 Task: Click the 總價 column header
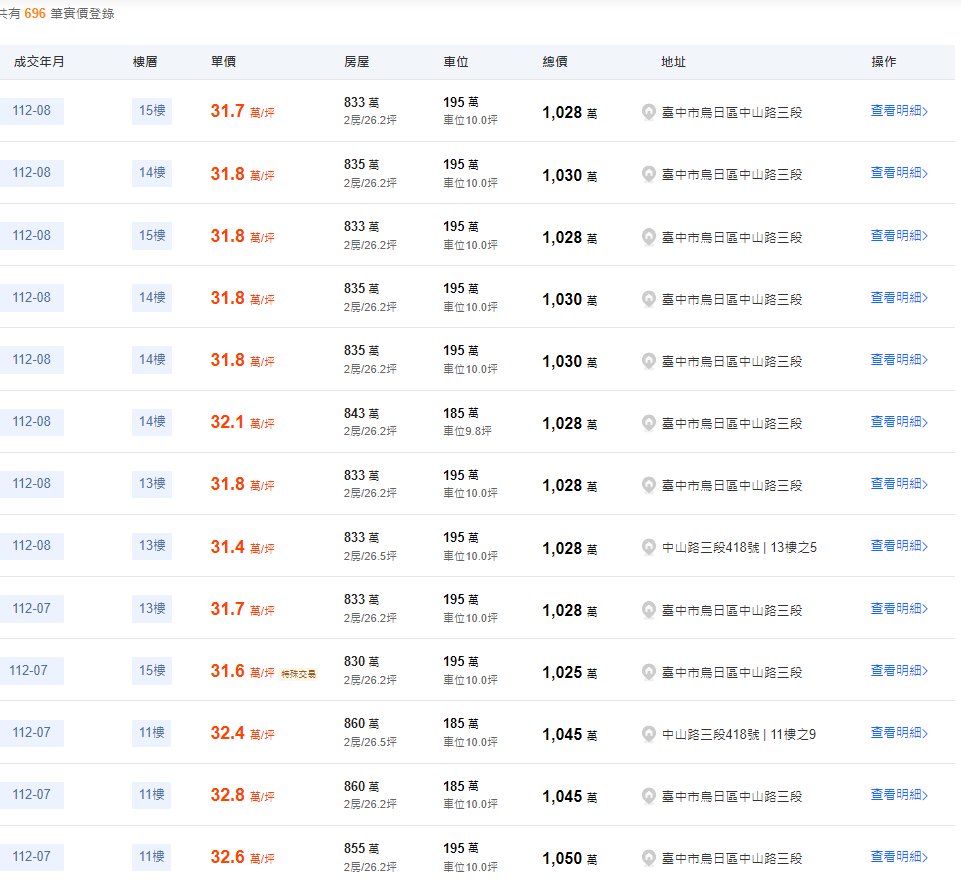coord(555,62)
